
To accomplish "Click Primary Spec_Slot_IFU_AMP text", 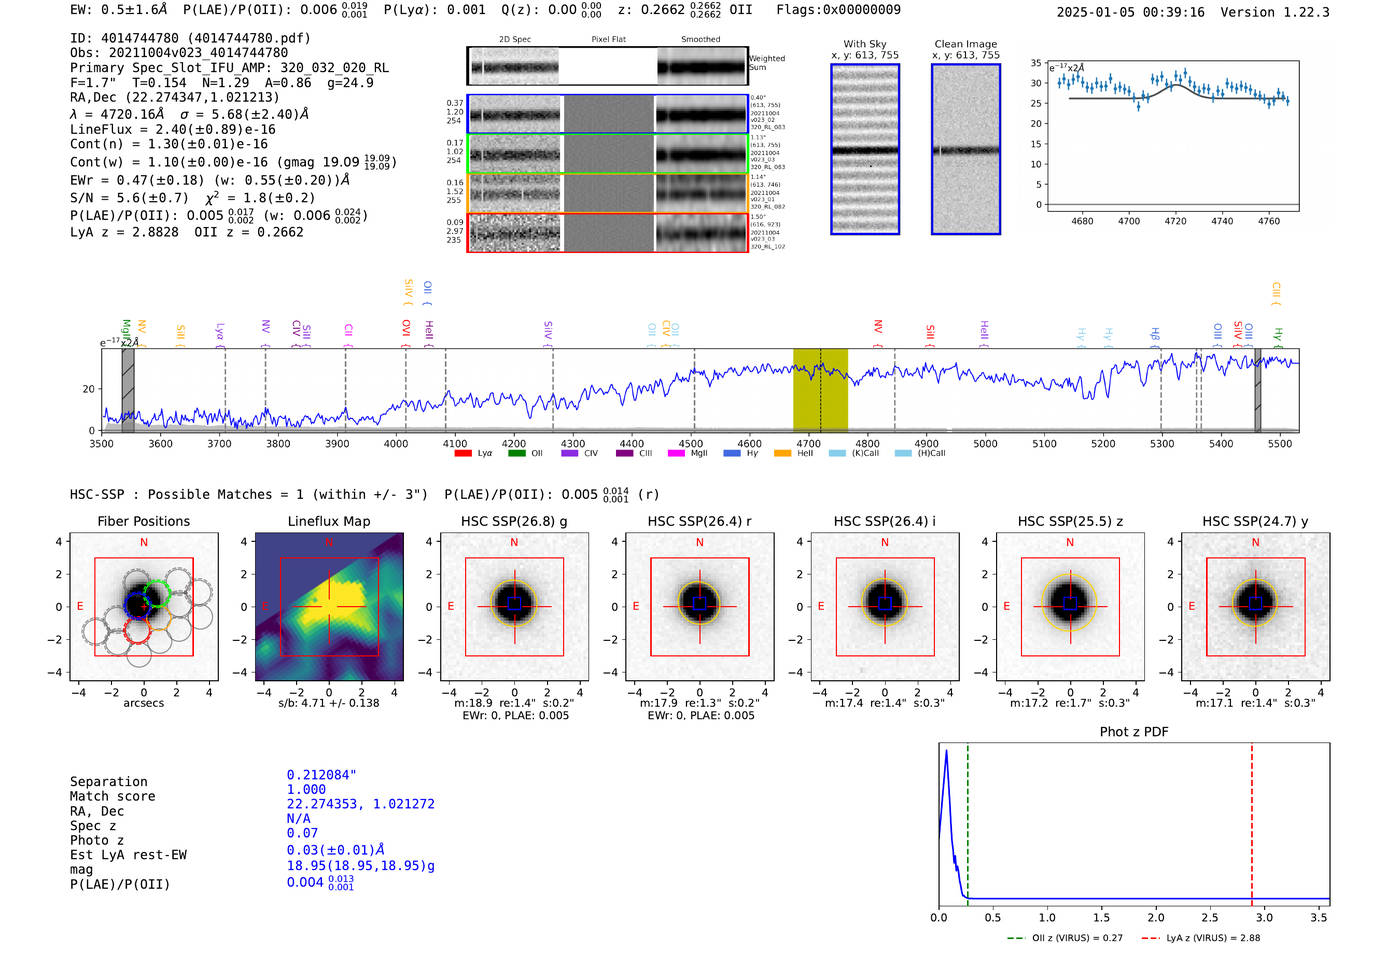I will [x=229, y=68].
